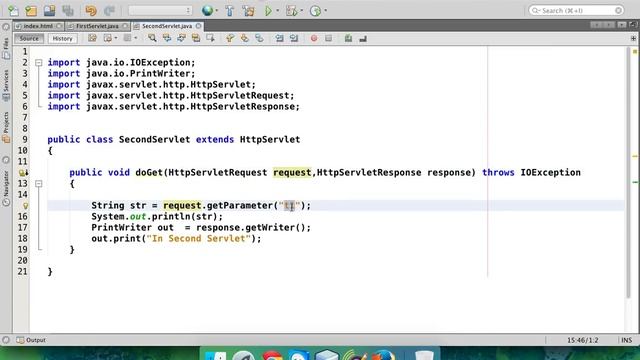Open the Navigator side panel
The image size is (640, 360).
pyautogui.click(x=6, y=188)
